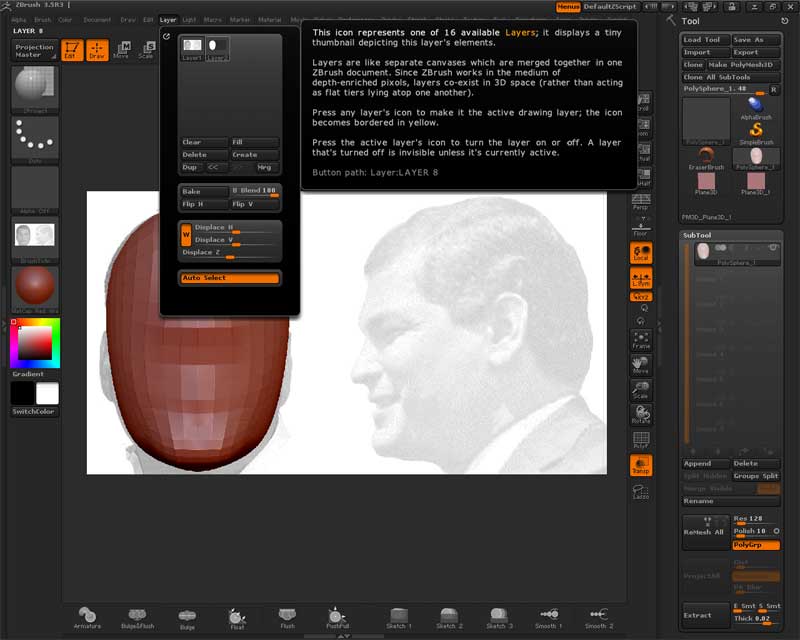Viewport: 800px width, 640px height.
Task: Collapse the SubTool section header
Action: pos(697,235)
